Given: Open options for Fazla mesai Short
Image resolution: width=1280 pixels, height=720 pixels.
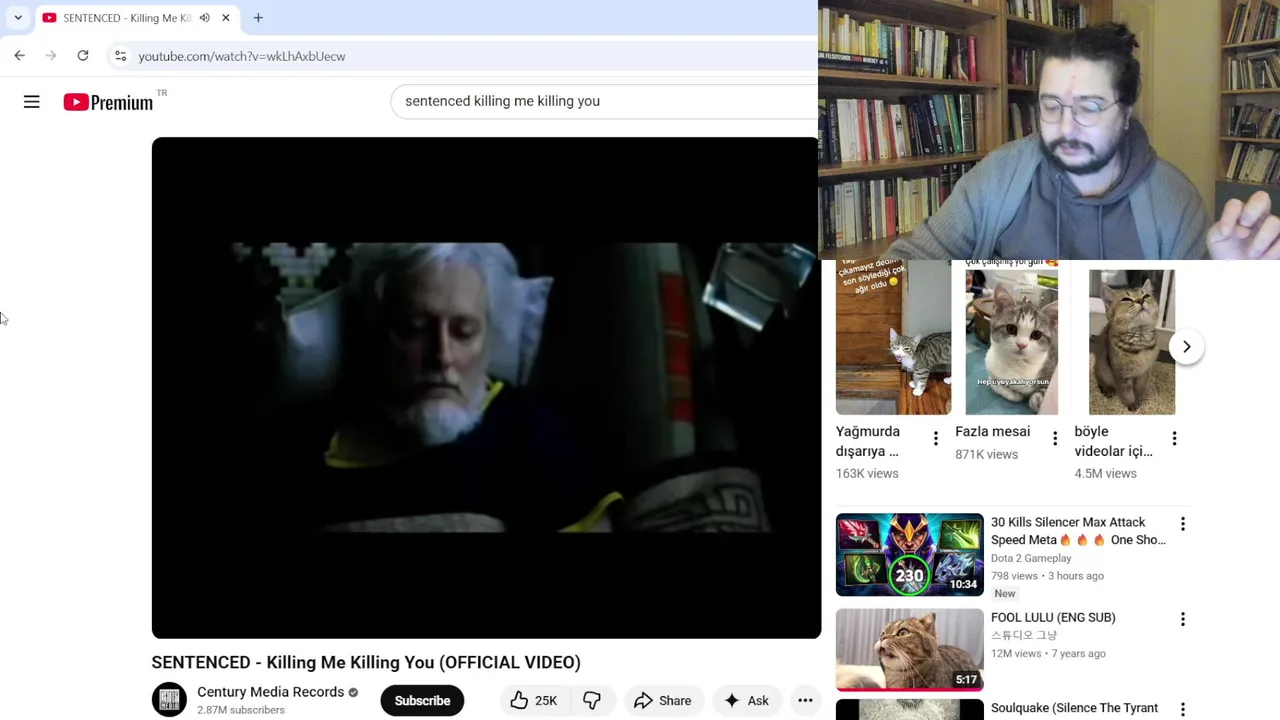Looking at the screenshot, I should pos(1054,439).
